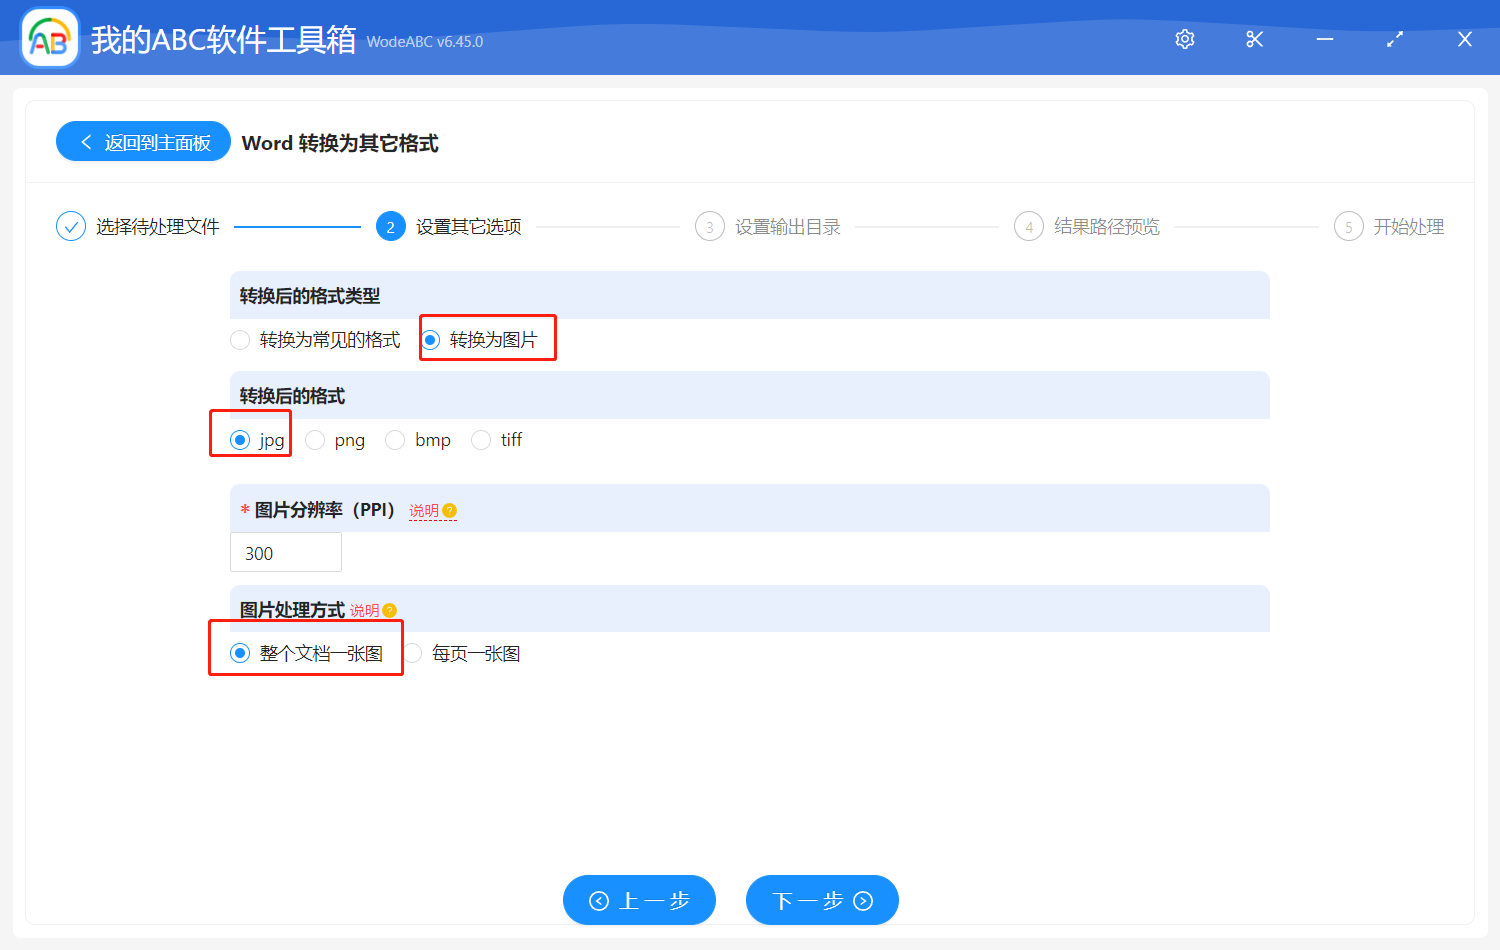Open the settings gear icon
Viewport: 1500px width, 950px height.
pyautogui.click(x=1184, y=39)
